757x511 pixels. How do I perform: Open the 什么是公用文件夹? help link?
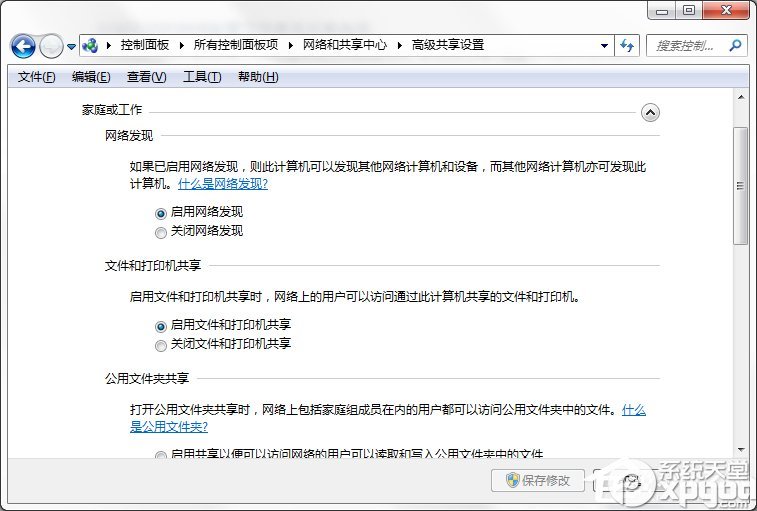click(x=168, y=426)
